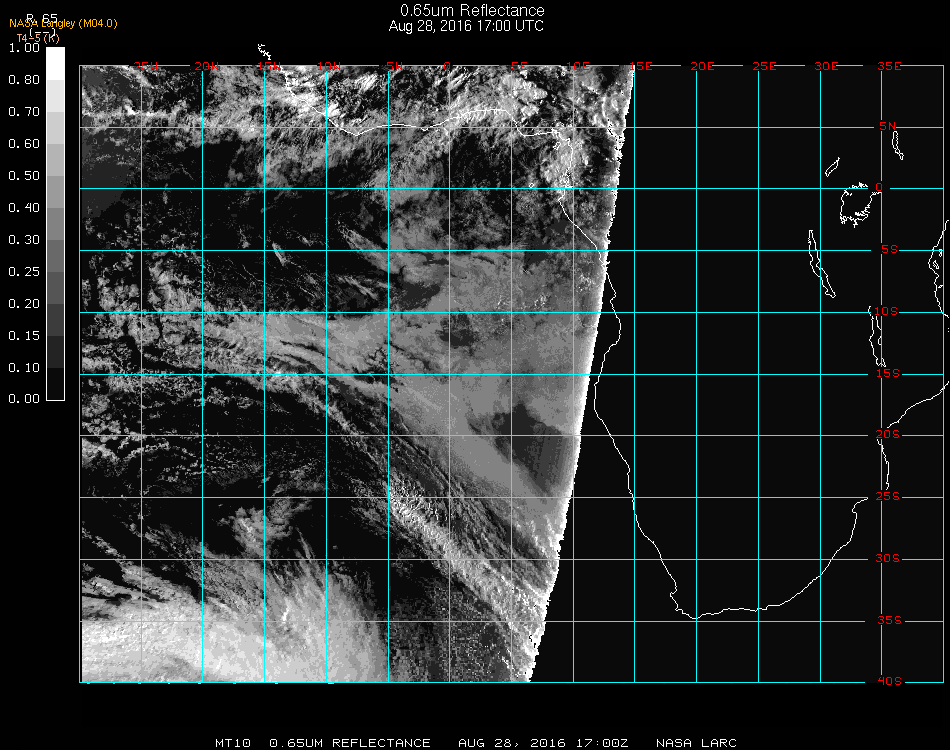
Task: Click the 'T4-5 (K)' label above the colorbar
Action: click(x=38, y=38)
